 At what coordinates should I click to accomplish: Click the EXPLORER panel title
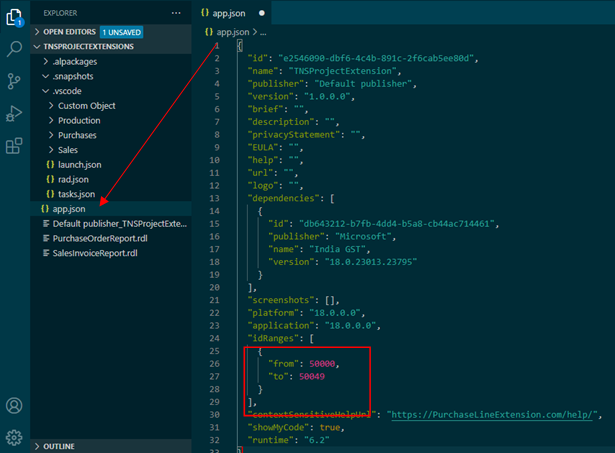coord(60,13)
